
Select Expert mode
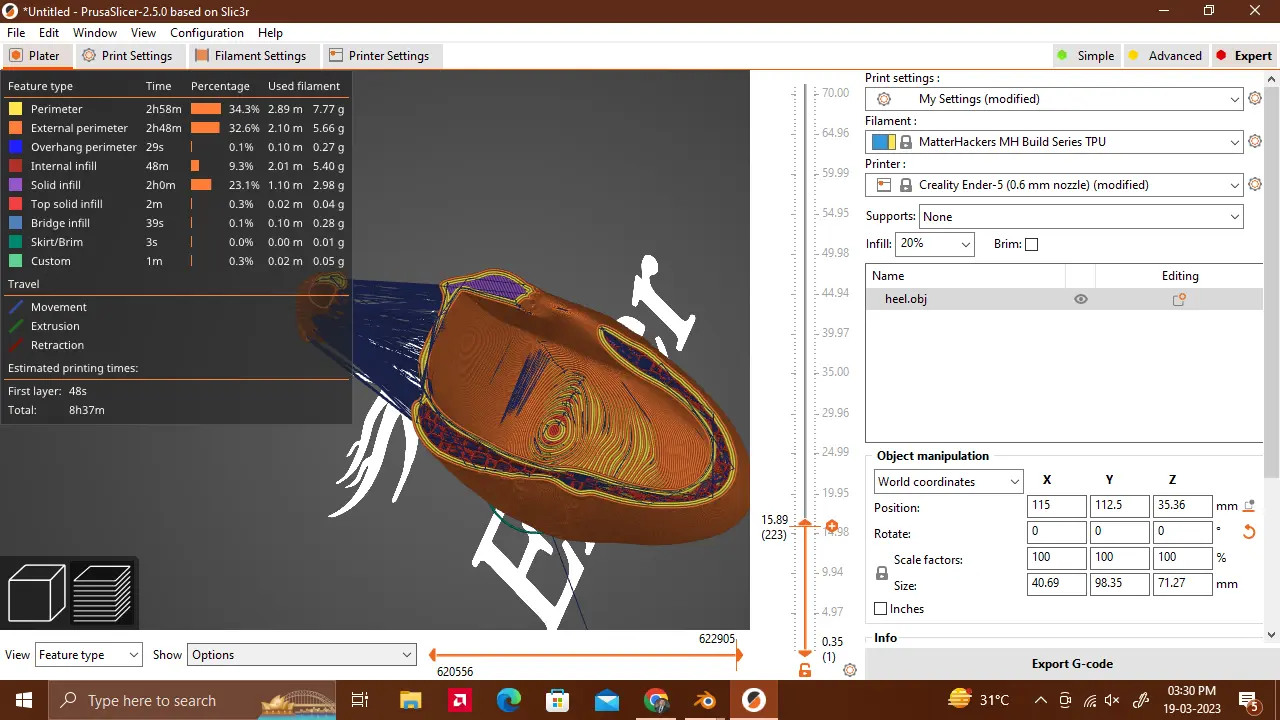click(x=1242, y=56)
